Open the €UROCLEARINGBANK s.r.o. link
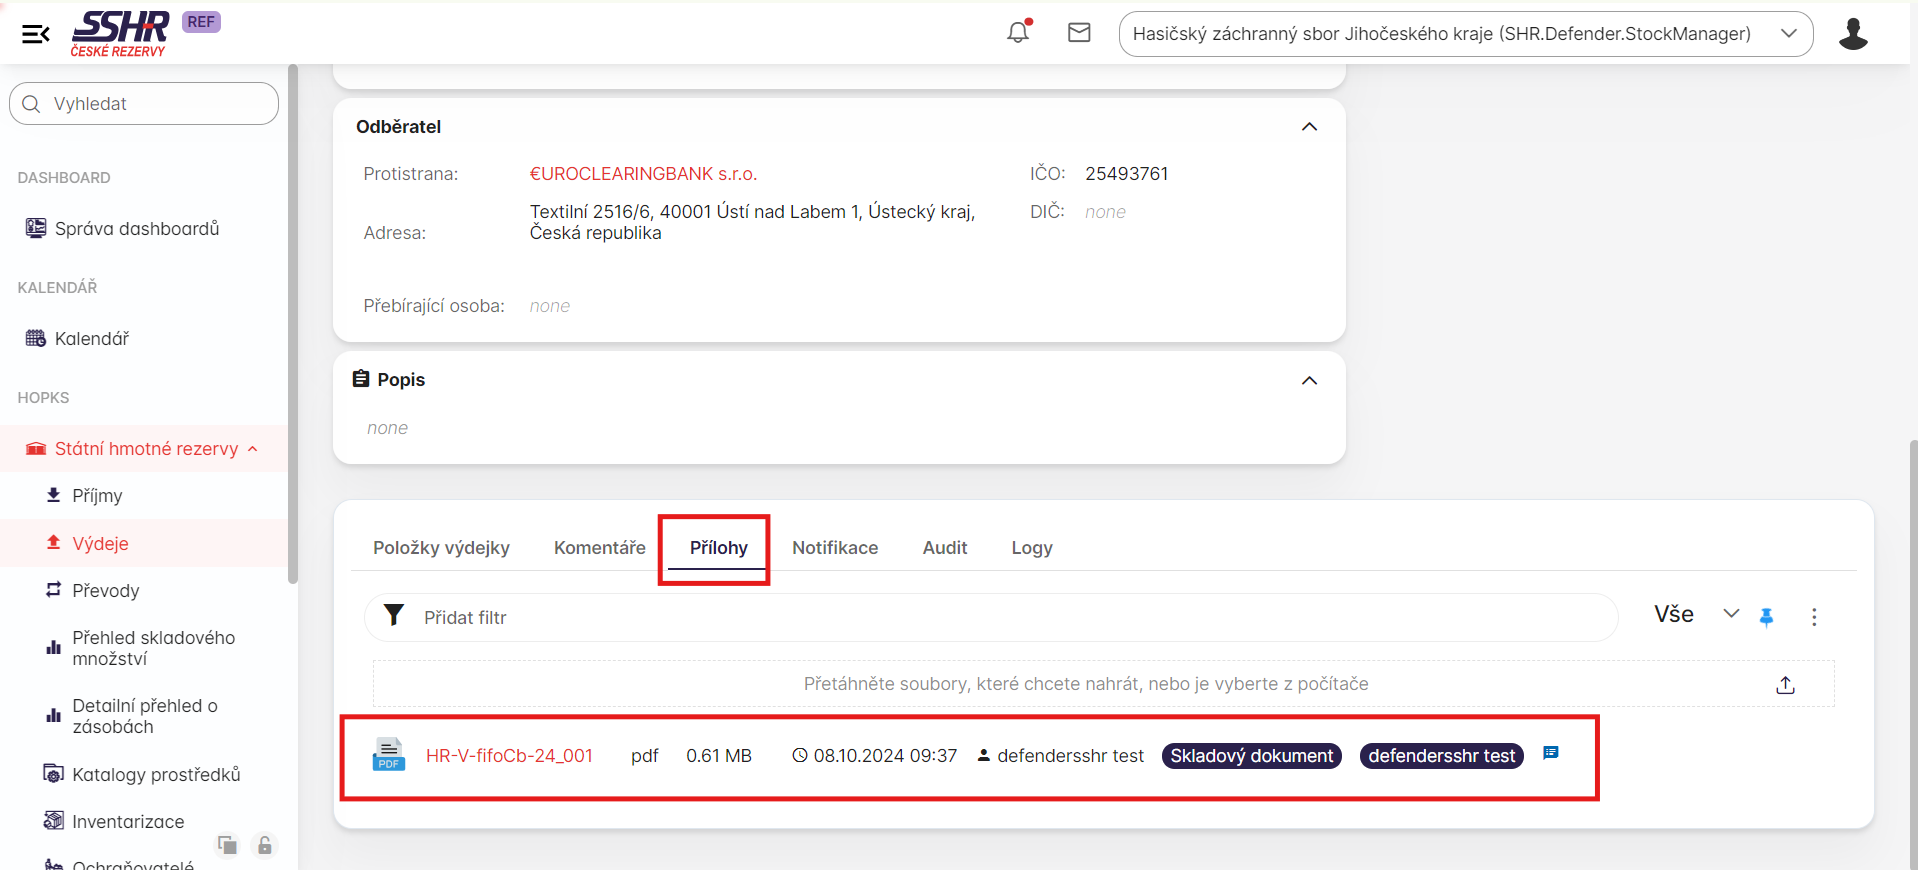The image size is (1918, 870). click(x=643, y=174)
